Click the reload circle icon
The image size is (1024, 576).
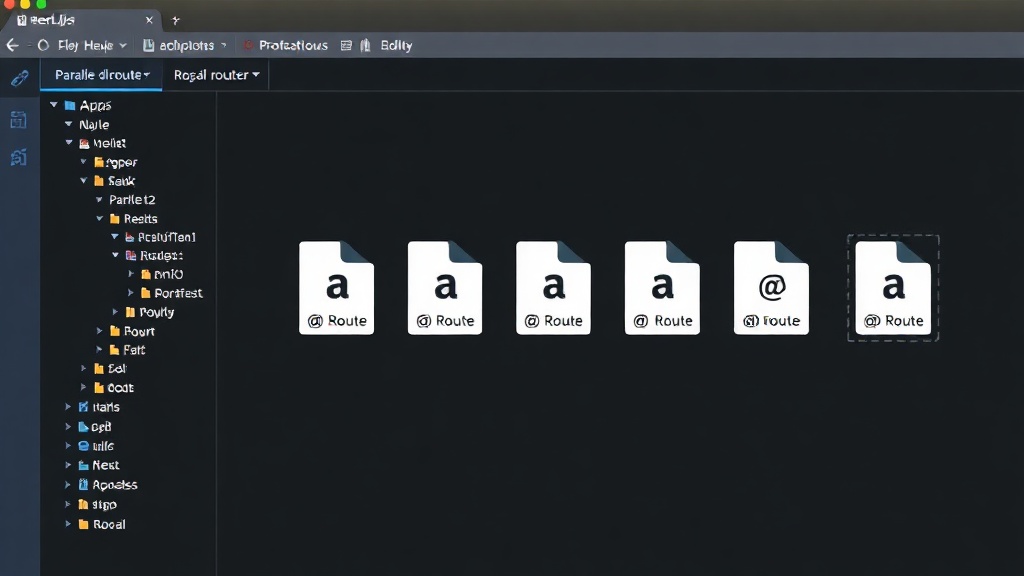43,45
